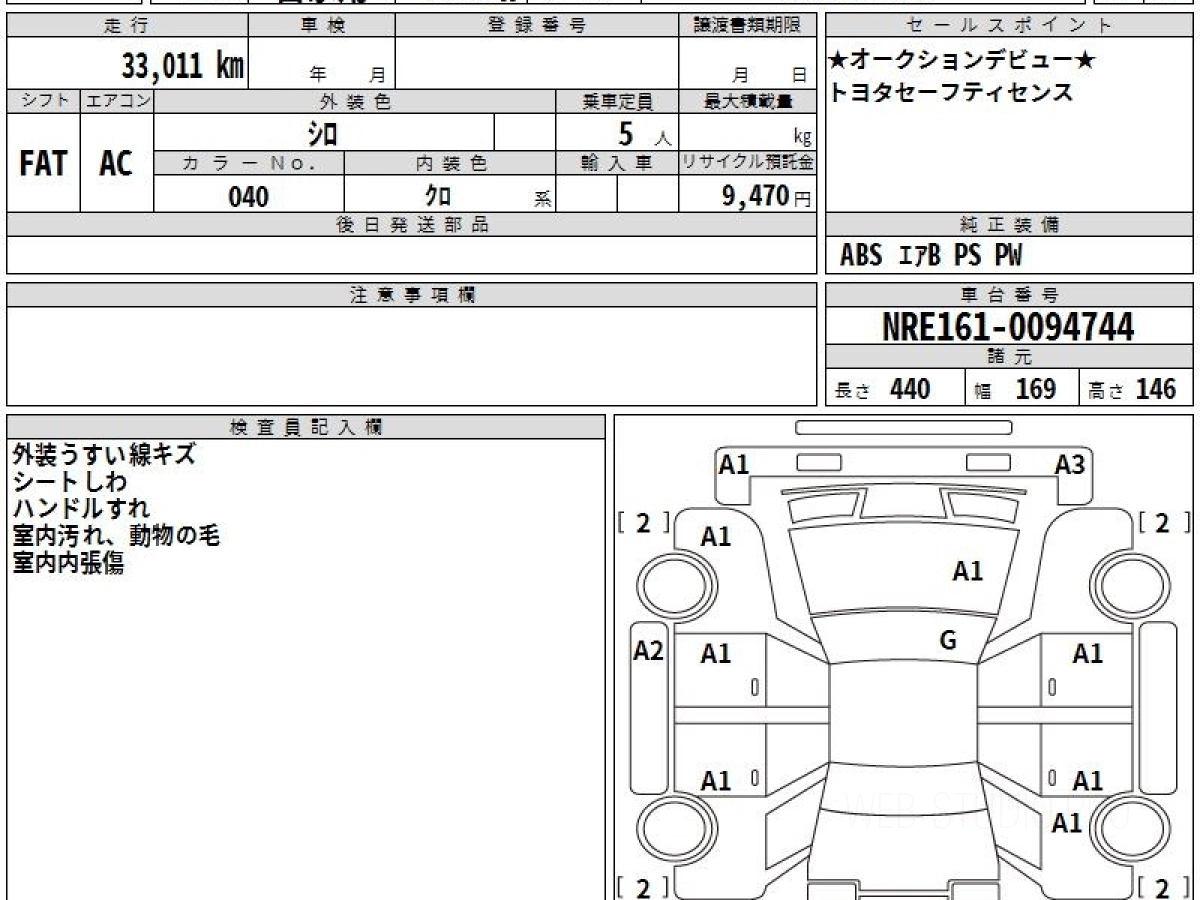
Task: Select the seating capacity value 5 人
Action: point(645,133)
